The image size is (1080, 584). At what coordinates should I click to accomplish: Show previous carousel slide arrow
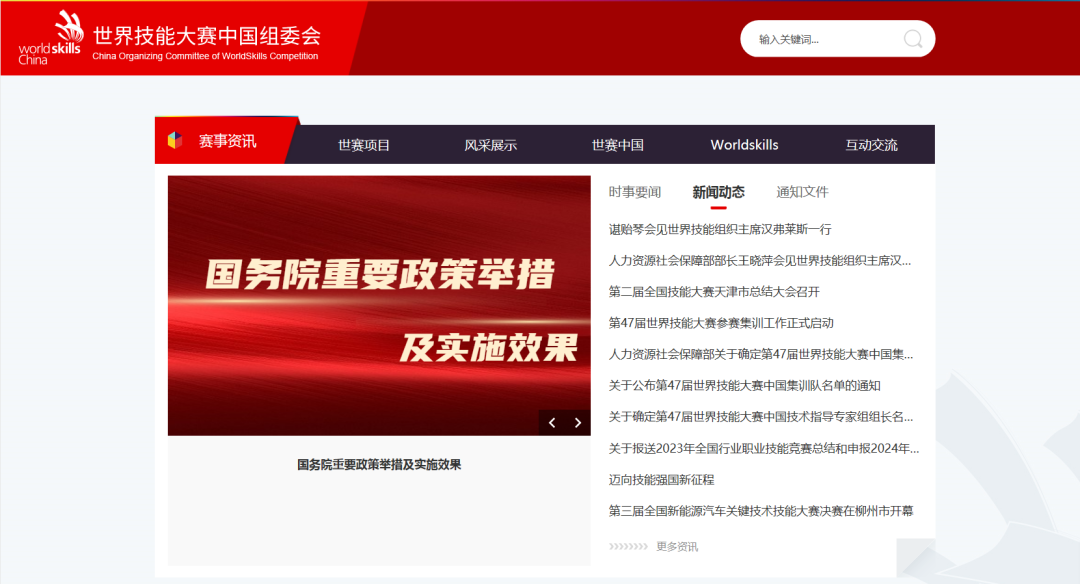point(552,423)
